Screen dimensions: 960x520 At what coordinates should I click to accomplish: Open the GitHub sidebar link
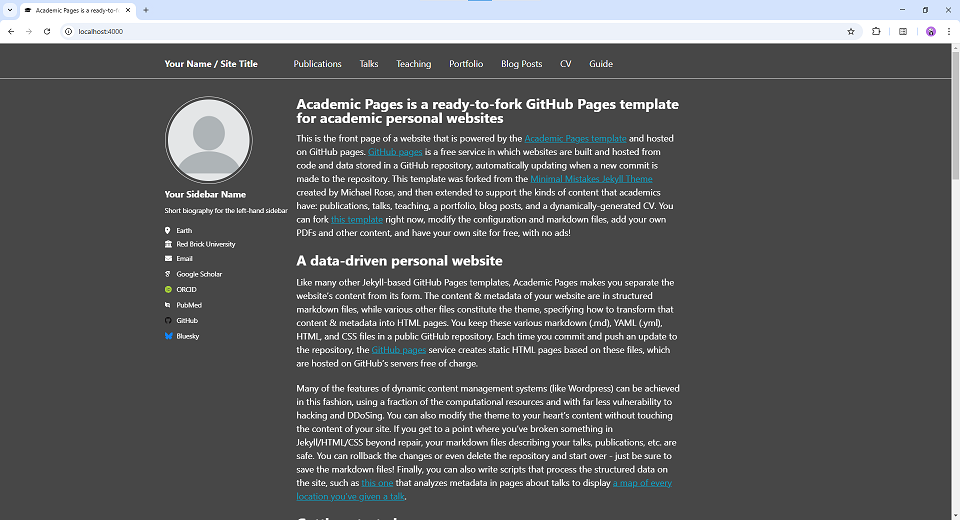coord(187,320)
